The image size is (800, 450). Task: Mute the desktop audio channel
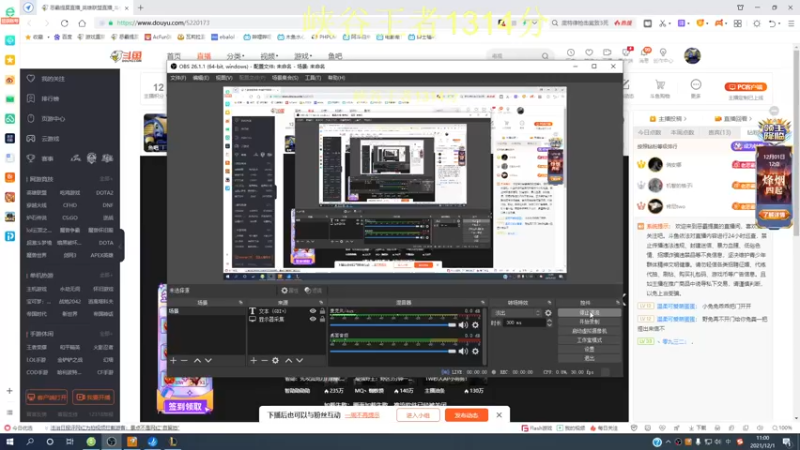click(463, 351)
